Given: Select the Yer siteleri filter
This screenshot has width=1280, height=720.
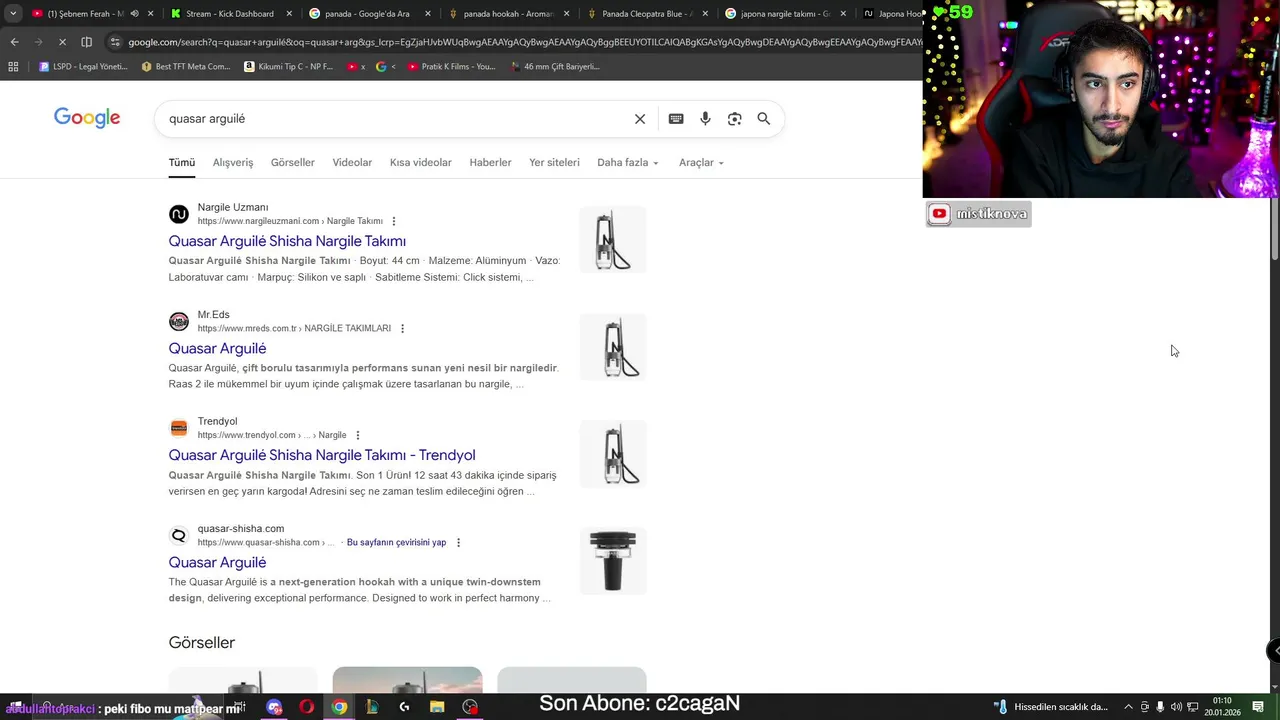Looking at the screenshot, I should 554,162.
